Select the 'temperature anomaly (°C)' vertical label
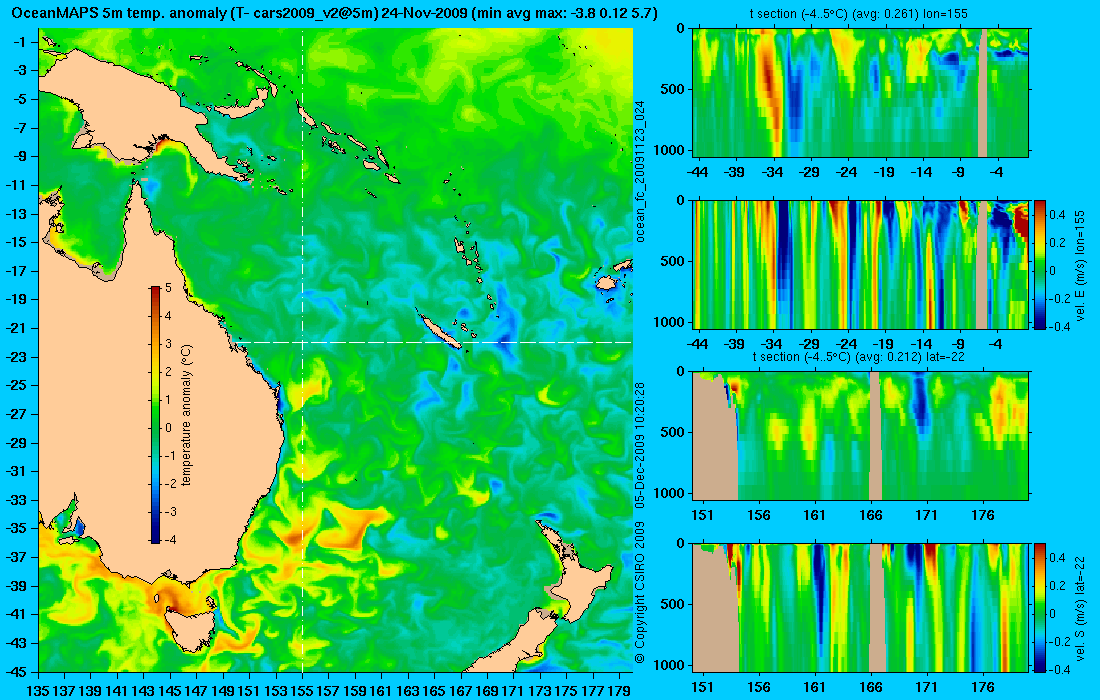The width and height of the screenshot is (1100, 700). coord(187,415)
